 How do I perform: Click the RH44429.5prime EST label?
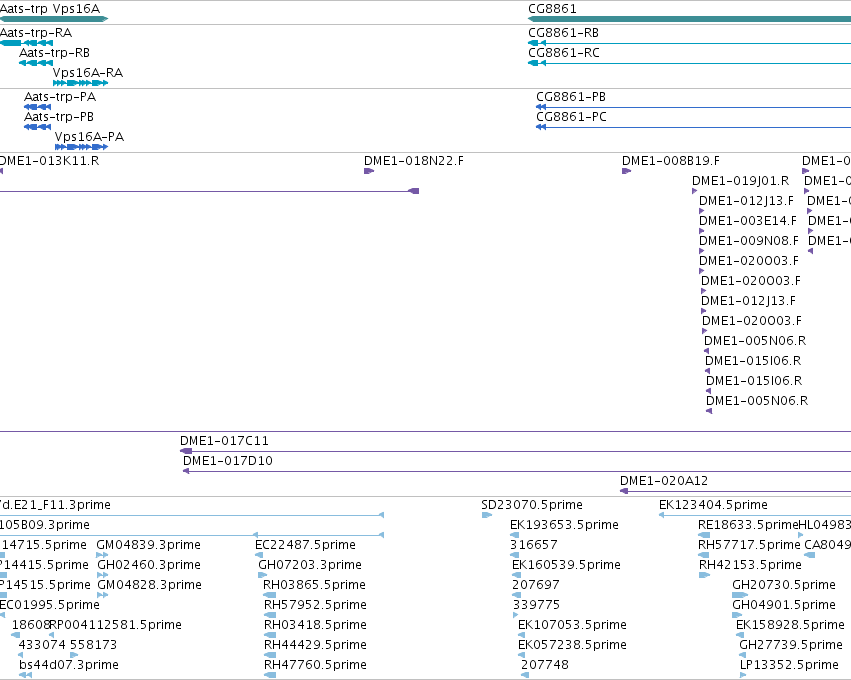coord(315,645)
